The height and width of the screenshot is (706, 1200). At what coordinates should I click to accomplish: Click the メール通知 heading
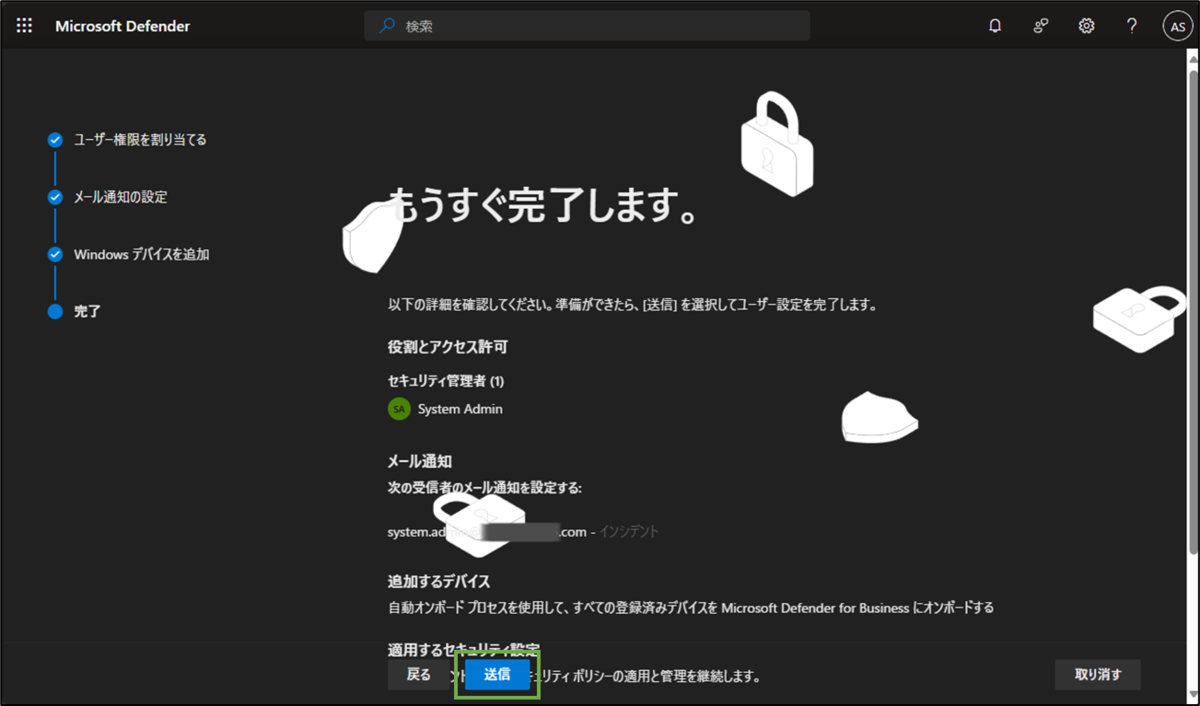pos(420,461)
